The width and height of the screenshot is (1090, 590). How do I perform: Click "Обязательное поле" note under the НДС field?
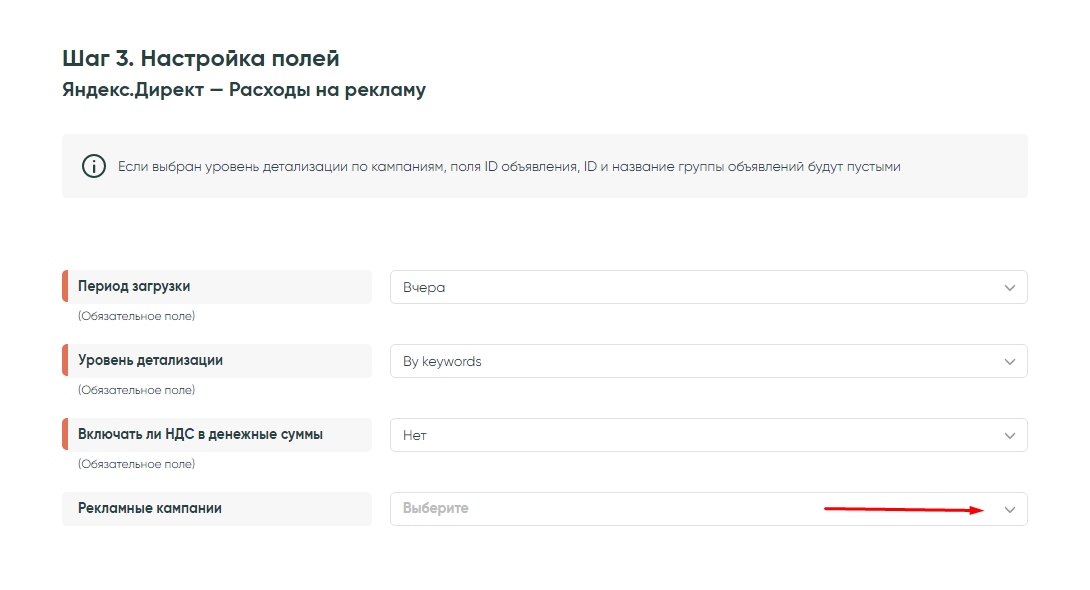[x=136, y=464]
